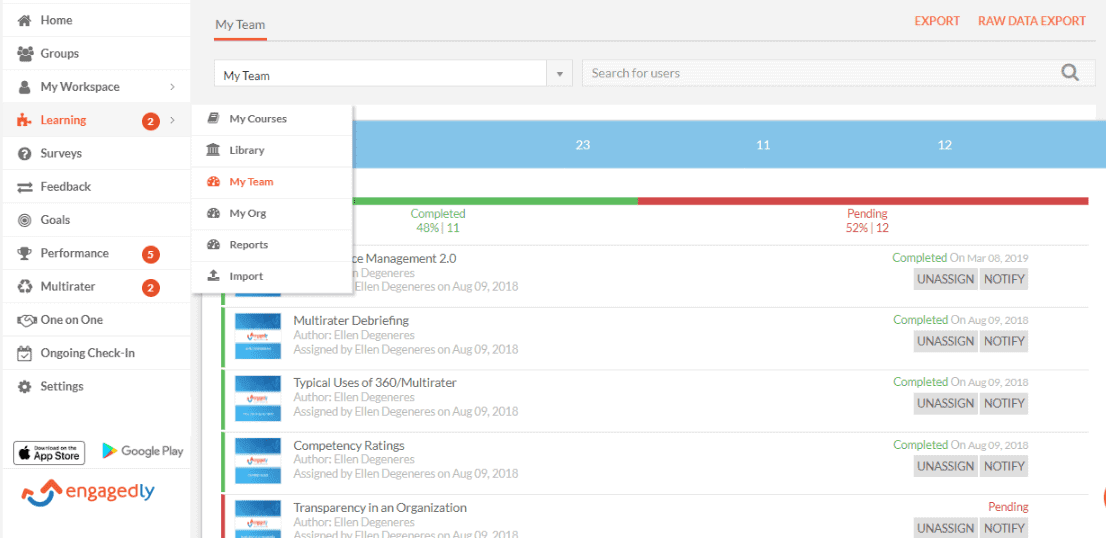Unassign the Competency Ratings course
This screenshot has height=538, width=1106.
946,466
